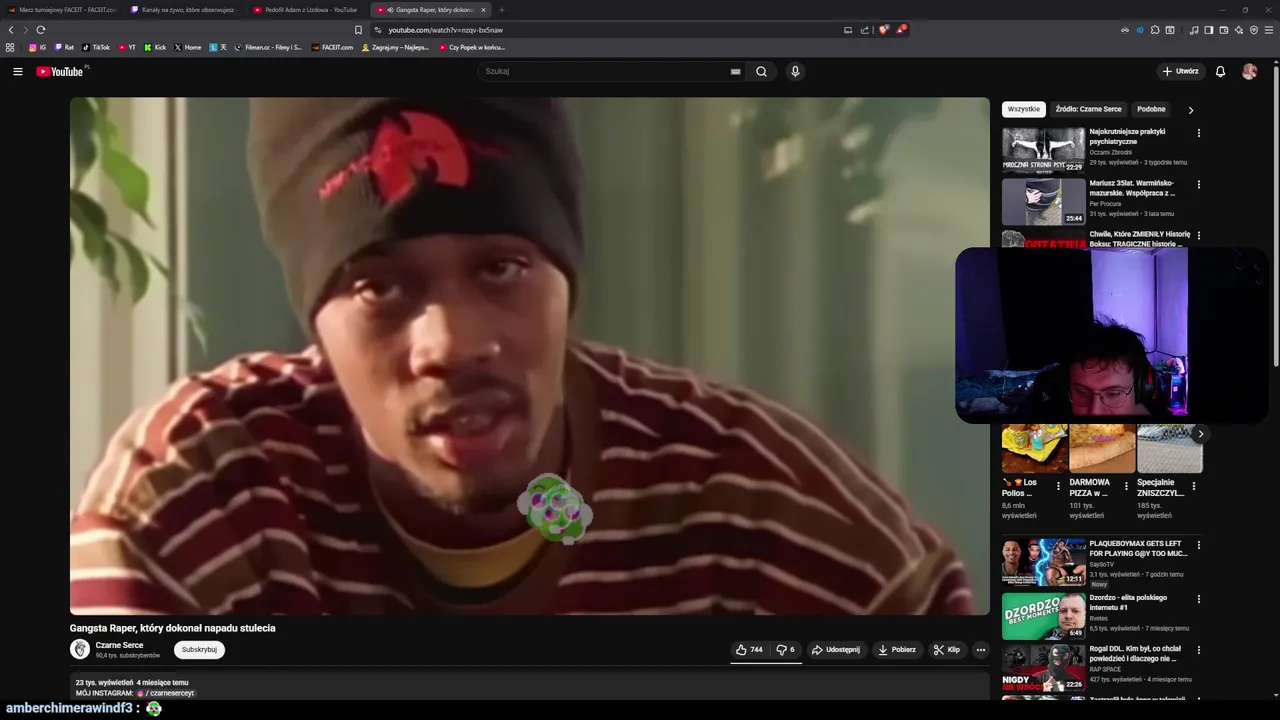Viewport: 1280px width, 720px height.
Task: Select the Podobne filter chip
Action: point(1151,109)
